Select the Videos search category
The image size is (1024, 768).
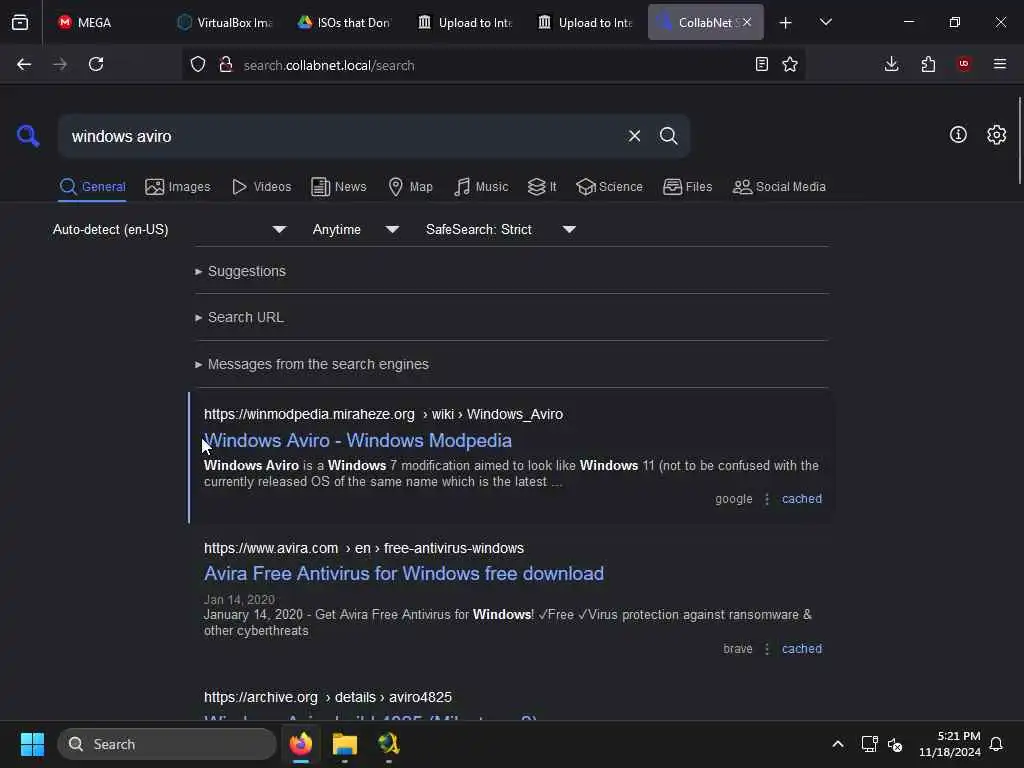261,187
